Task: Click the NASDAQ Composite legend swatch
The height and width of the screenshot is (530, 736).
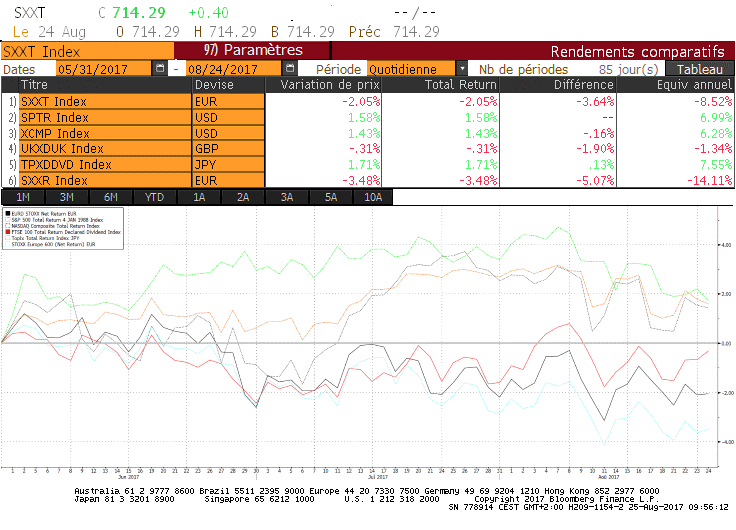Action: [x=8, y=226]
